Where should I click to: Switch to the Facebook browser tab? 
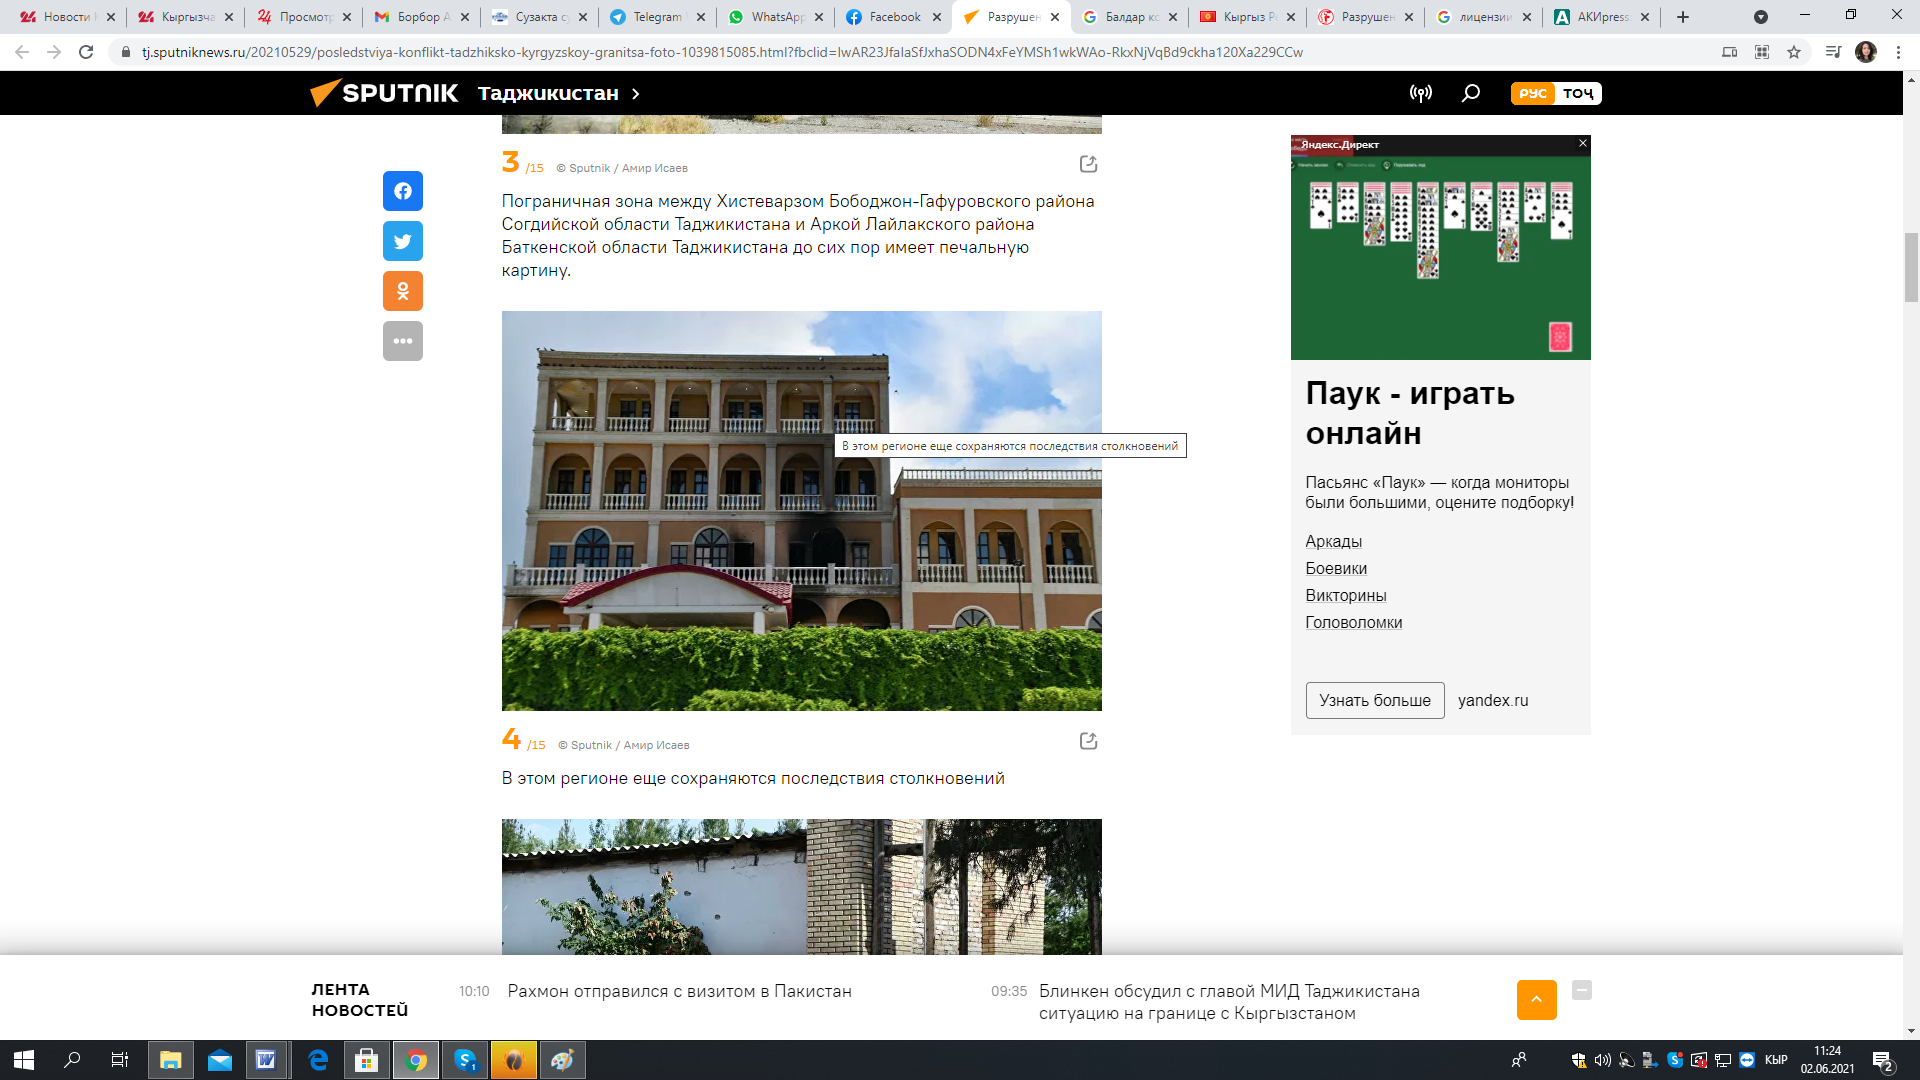[893, 17]
